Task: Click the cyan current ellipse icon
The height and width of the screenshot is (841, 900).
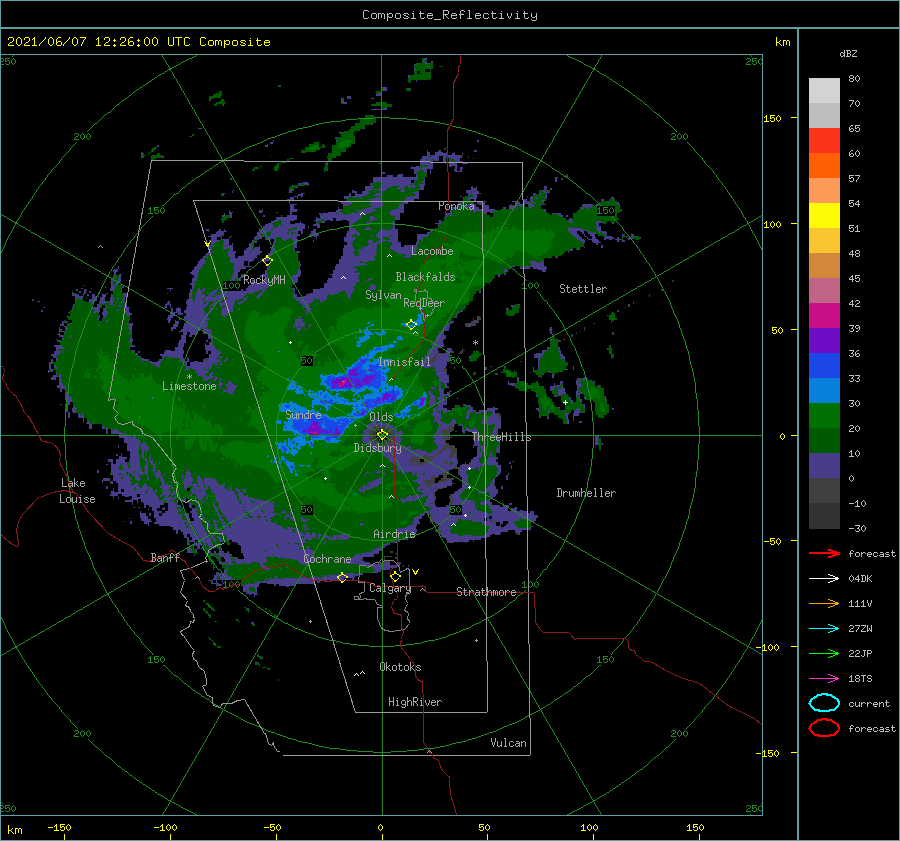Action: 824,703
